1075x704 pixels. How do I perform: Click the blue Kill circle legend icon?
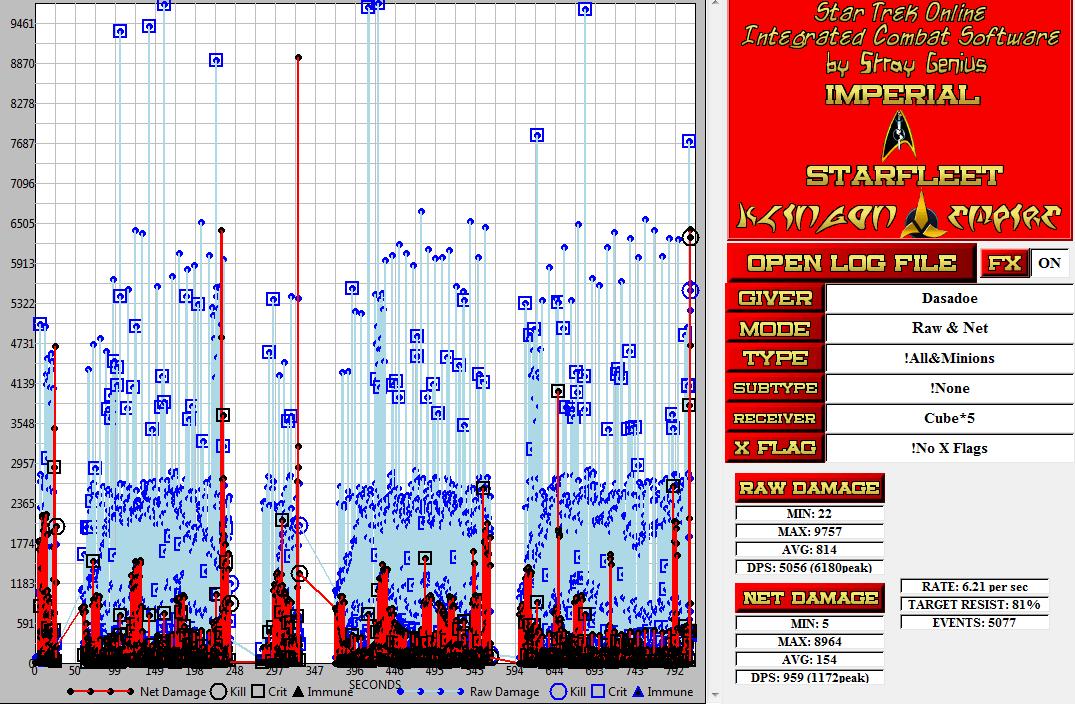coord(559,692)
